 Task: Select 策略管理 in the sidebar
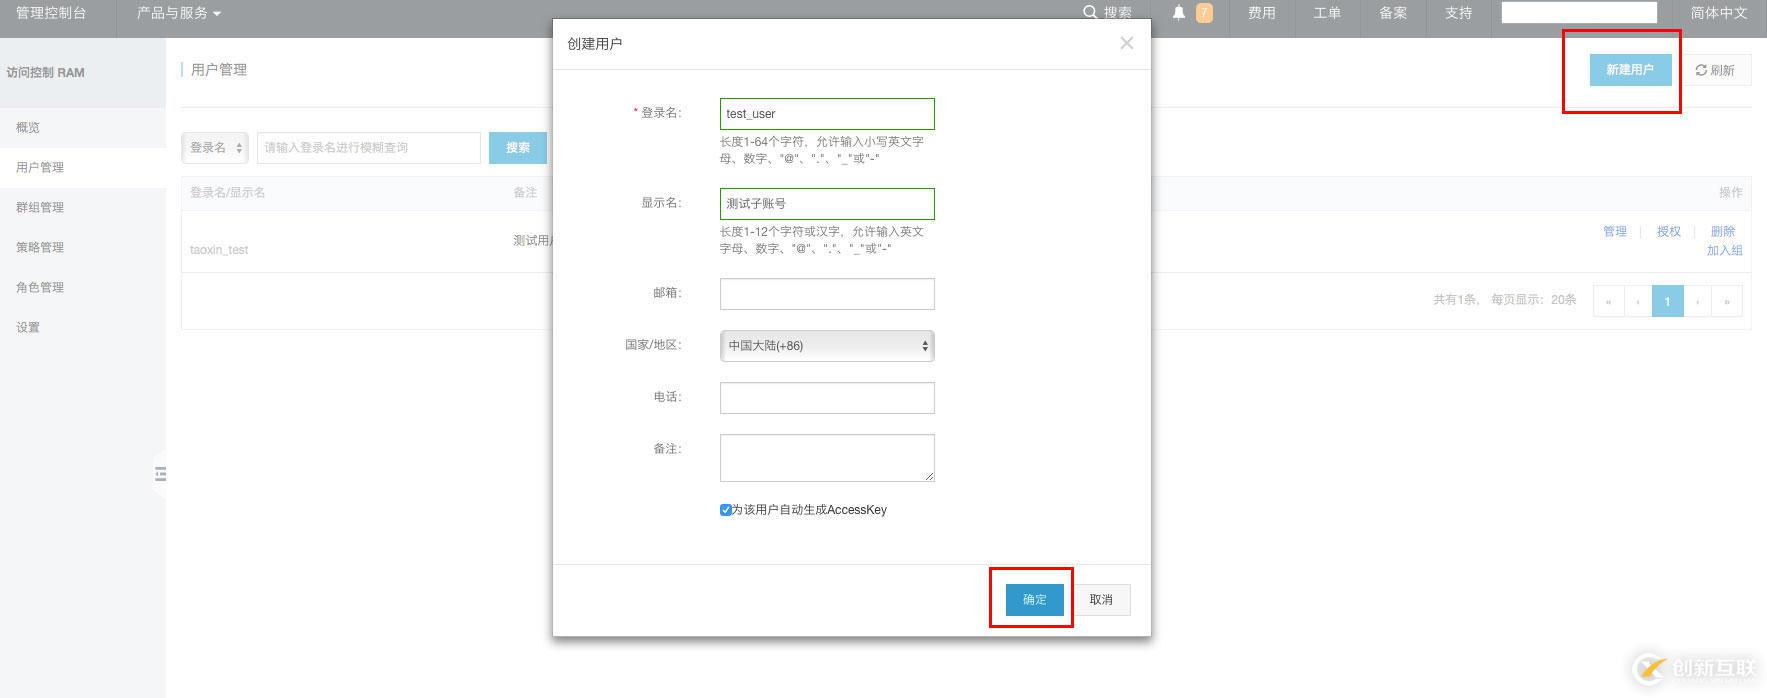tap(83, 248)
